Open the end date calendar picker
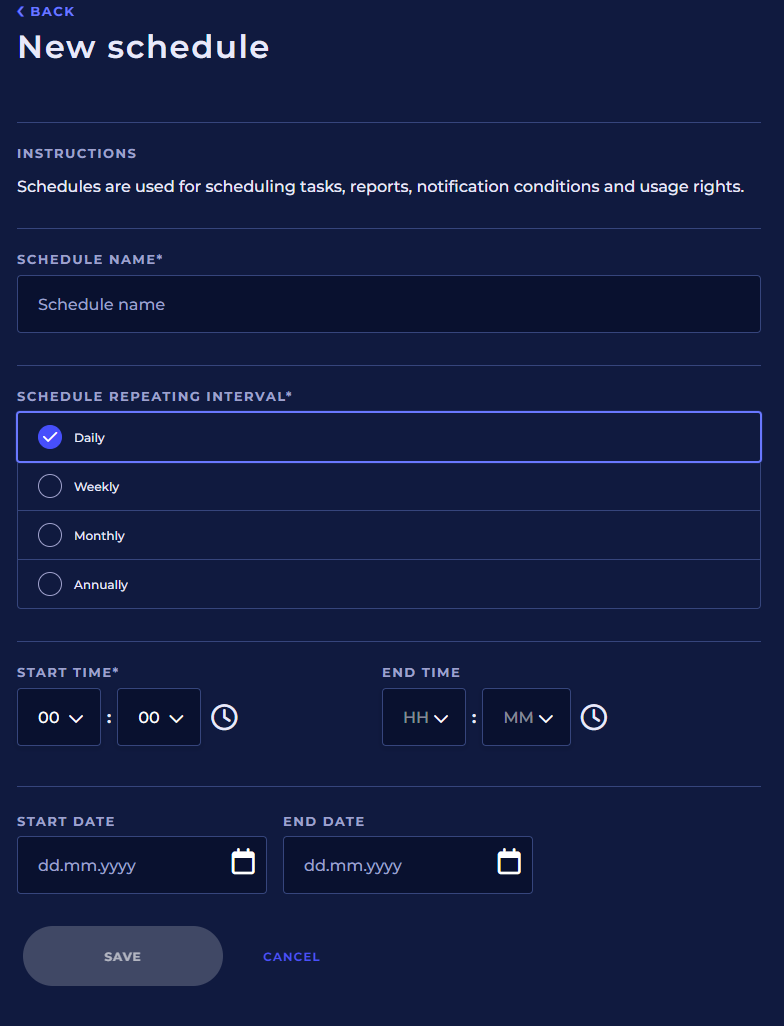The image size is (784, 1026). 509,862
